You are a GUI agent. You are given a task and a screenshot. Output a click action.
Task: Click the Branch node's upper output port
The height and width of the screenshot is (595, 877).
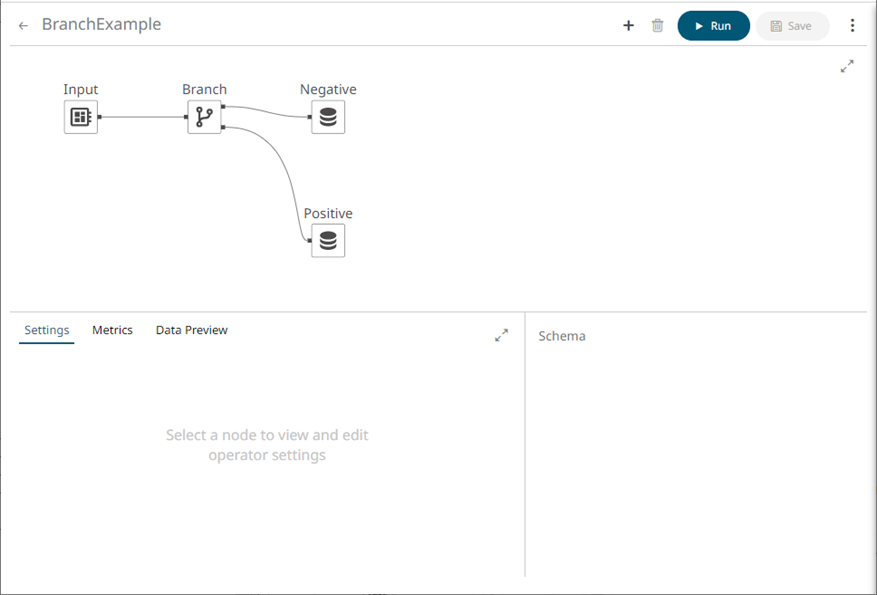223,106
